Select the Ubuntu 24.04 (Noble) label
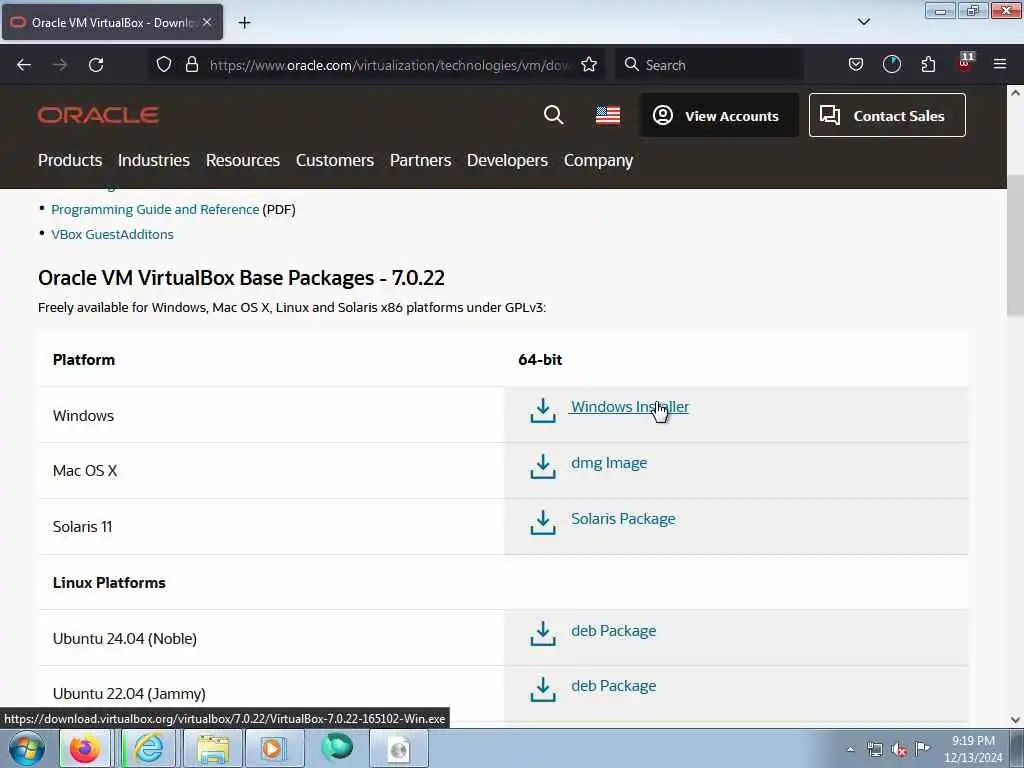 coord(125,639)
